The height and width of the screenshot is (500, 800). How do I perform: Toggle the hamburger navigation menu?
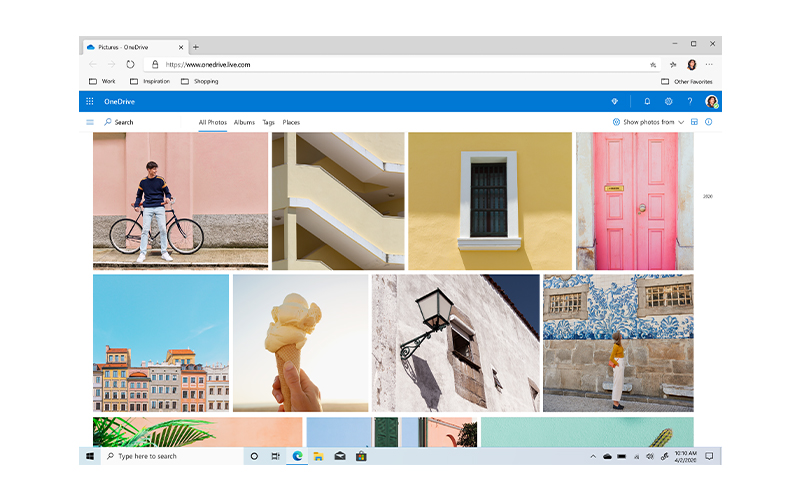[90, 122]
